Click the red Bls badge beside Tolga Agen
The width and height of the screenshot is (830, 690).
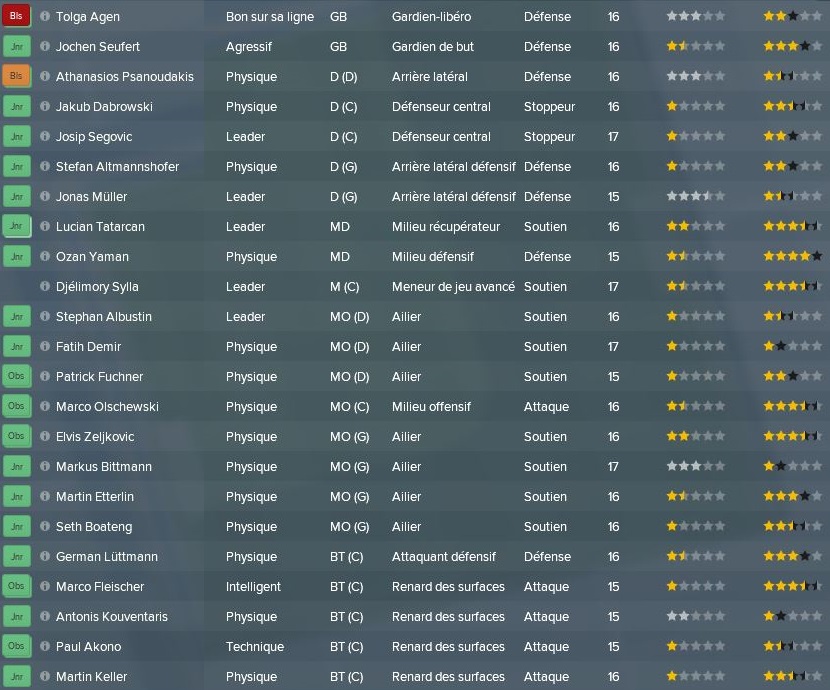(16, 16)
